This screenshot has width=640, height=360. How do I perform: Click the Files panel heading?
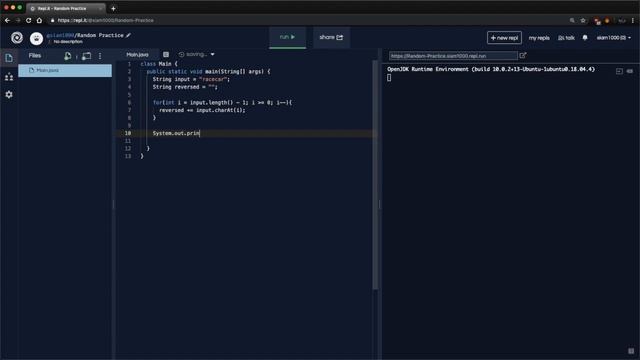click(x=35, y=56)
